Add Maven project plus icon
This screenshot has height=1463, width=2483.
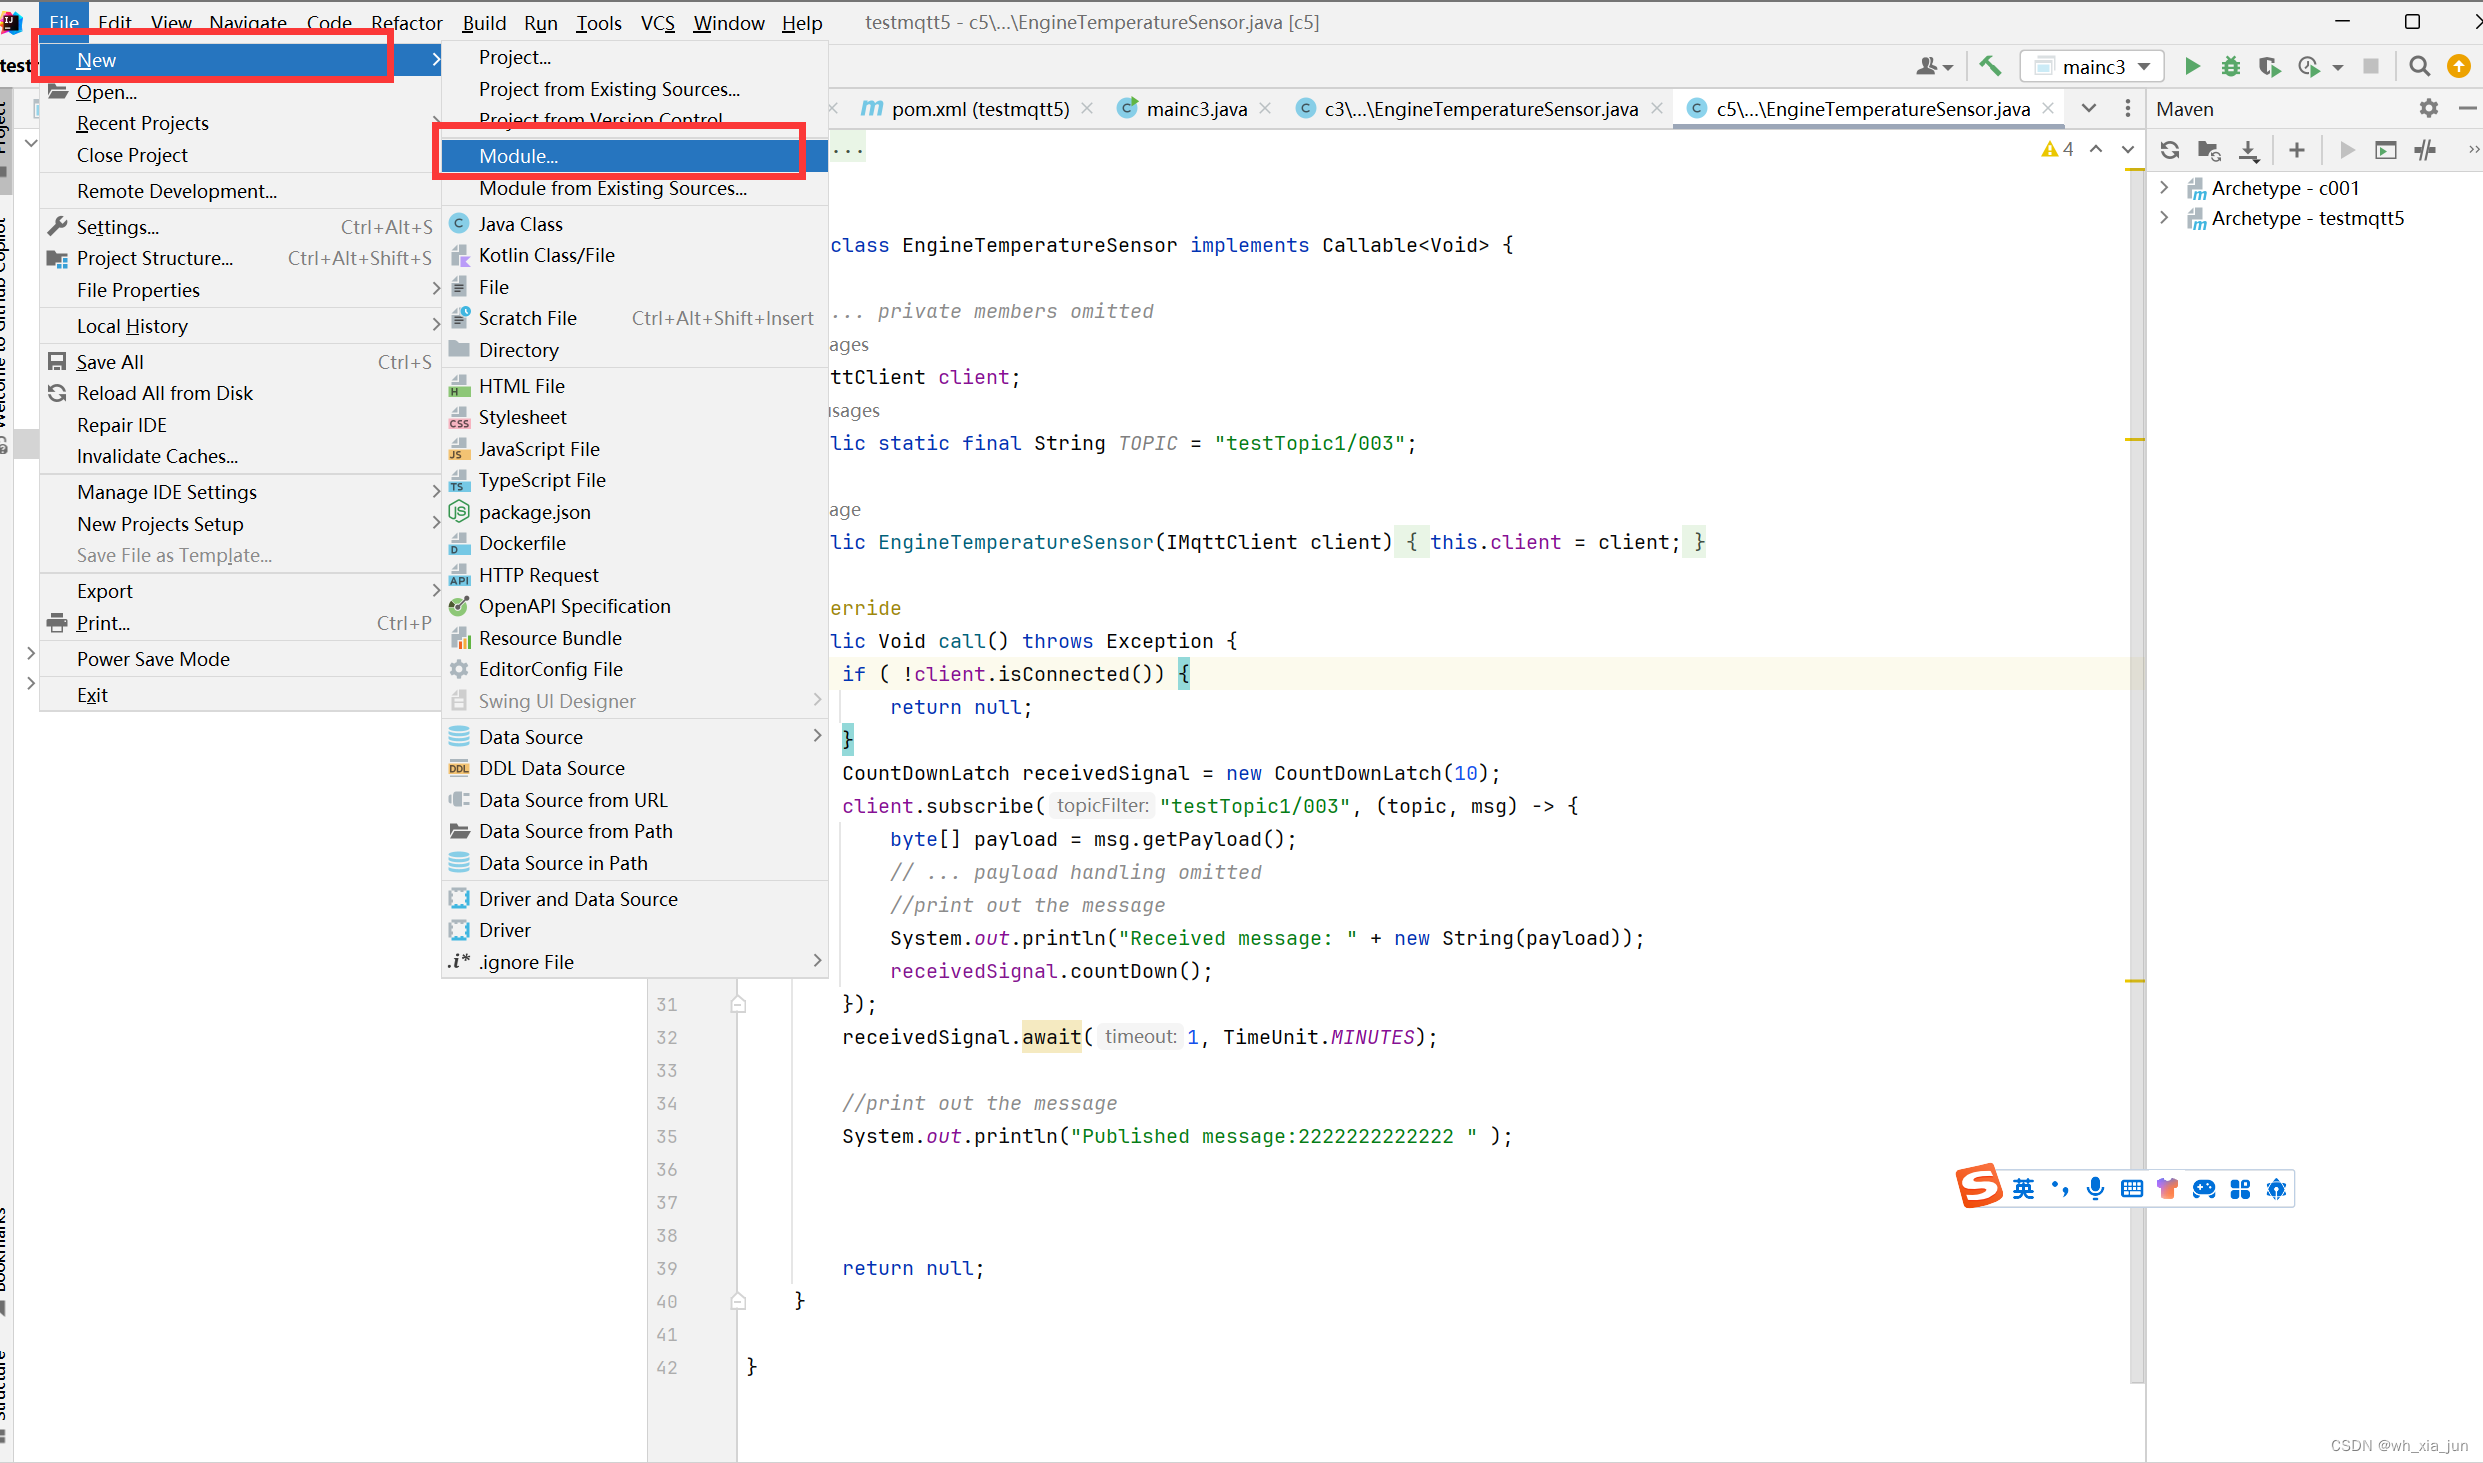coord(2297,150)
